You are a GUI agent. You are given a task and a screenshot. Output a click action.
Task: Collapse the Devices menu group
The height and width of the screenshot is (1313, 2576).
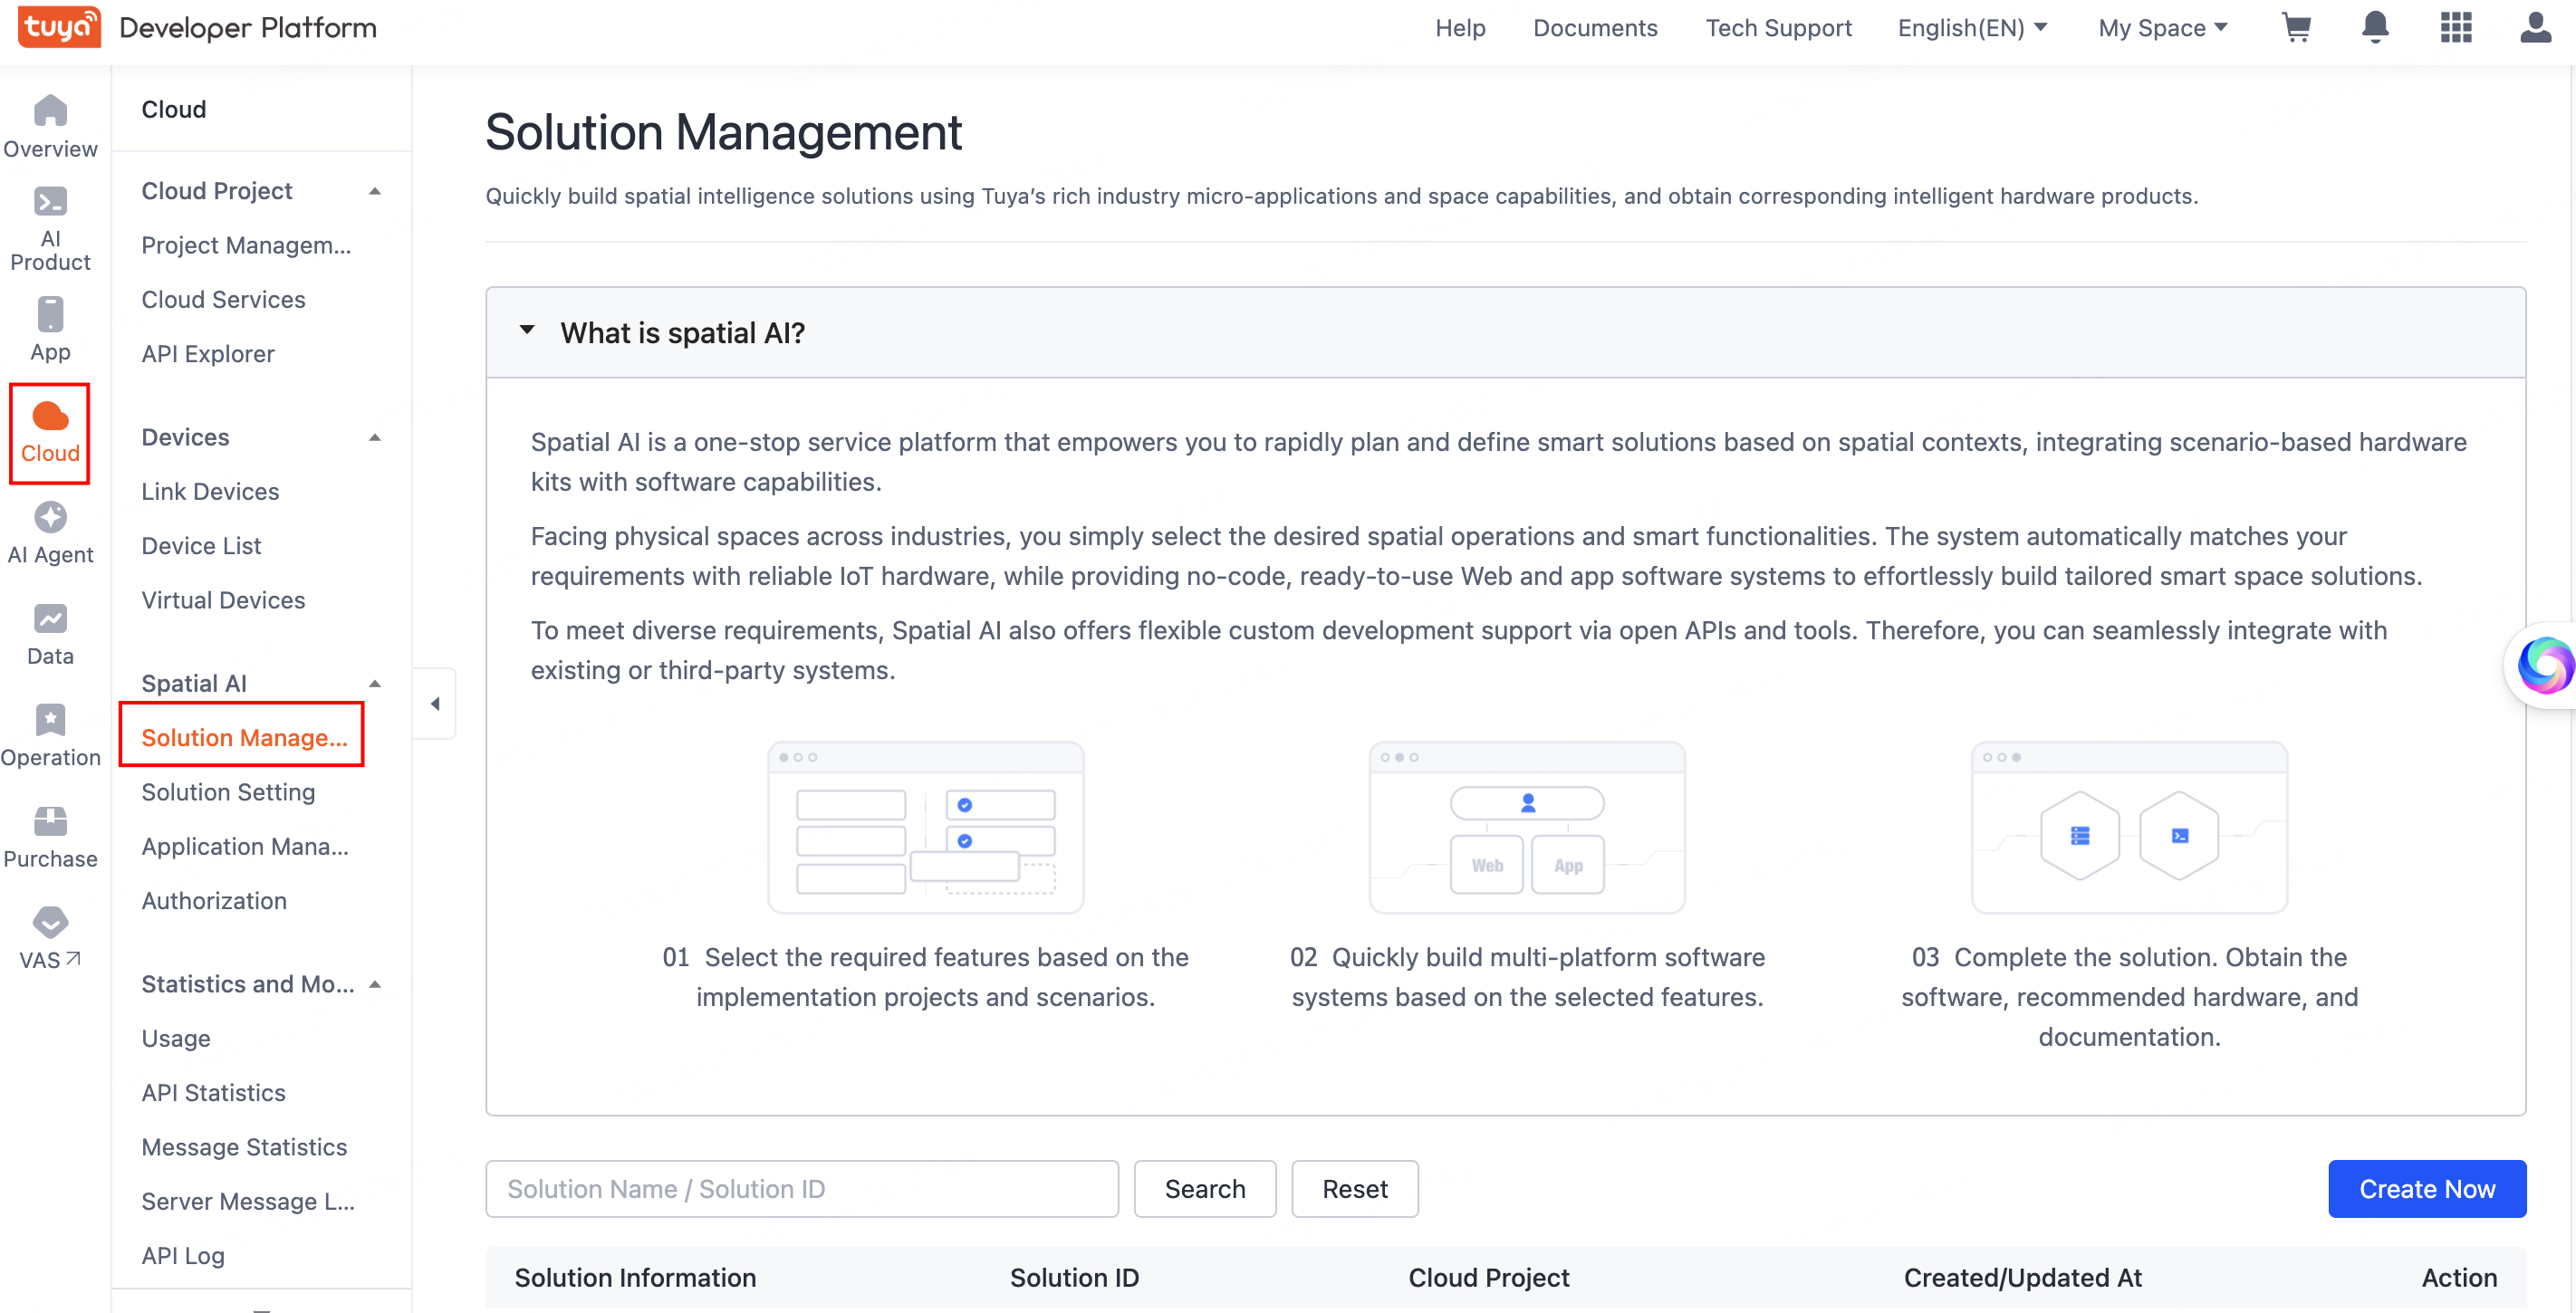tap(375, 437)
